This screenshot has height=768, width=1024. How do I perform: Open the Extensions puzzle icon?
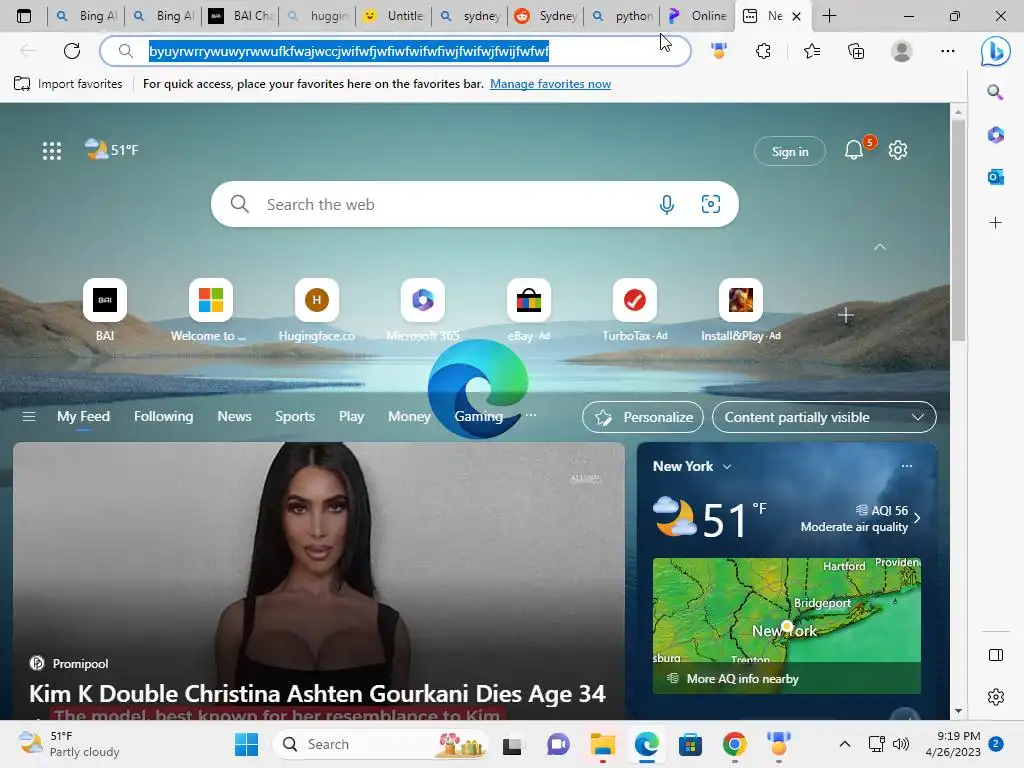point(763,51)
